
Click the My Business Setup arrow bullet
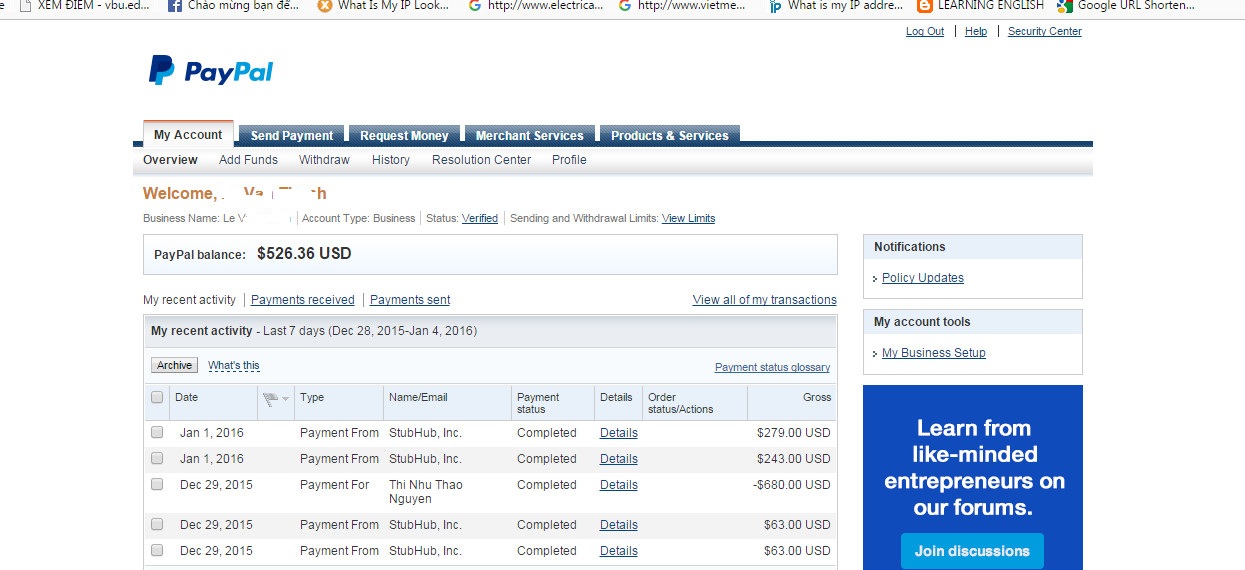pyautogui.click(x=875, y=354)
